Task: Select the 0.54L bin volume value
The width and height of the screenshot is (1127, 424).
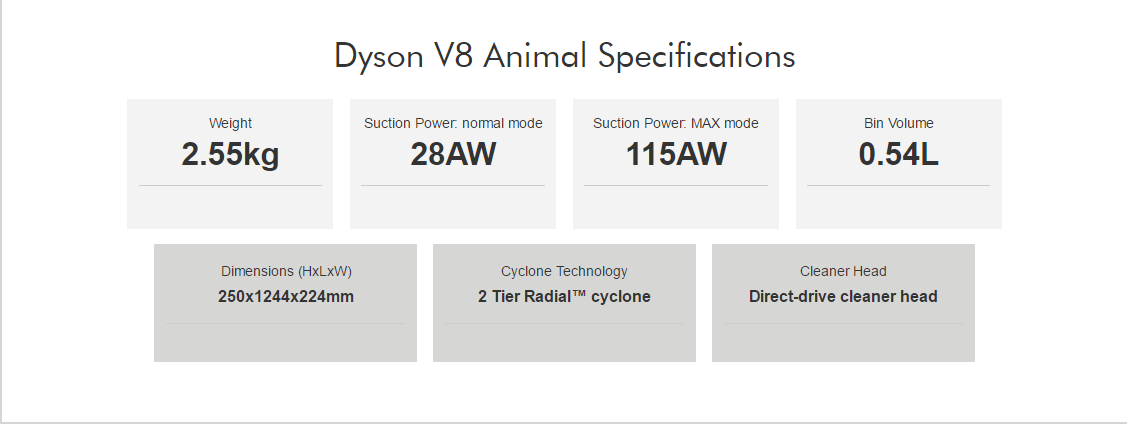Action: click(899, 154)
